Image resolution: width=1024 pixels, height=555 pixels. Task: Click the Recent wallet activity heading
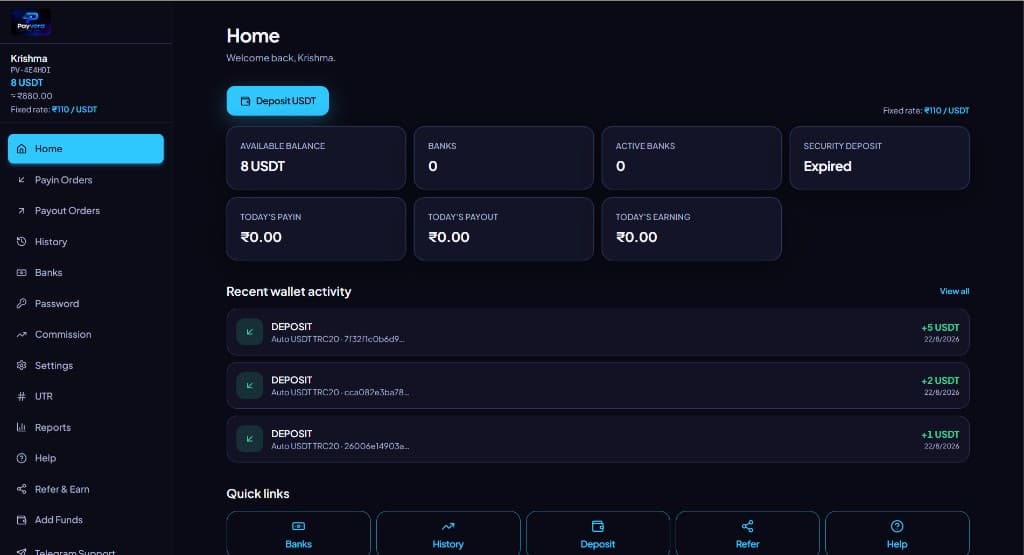click(x=289, y=292)
